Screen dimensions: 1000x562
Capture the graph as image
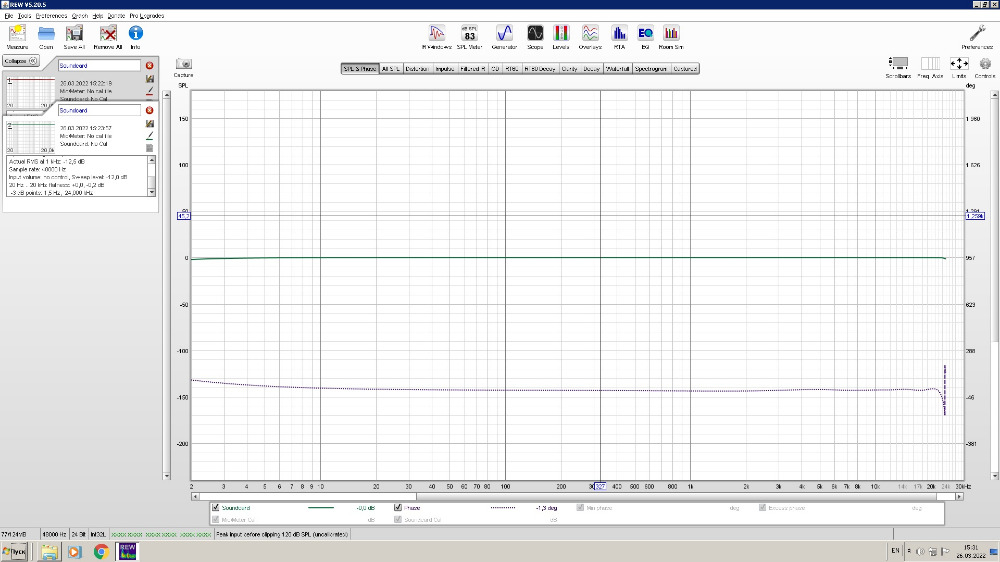(184, 66)
